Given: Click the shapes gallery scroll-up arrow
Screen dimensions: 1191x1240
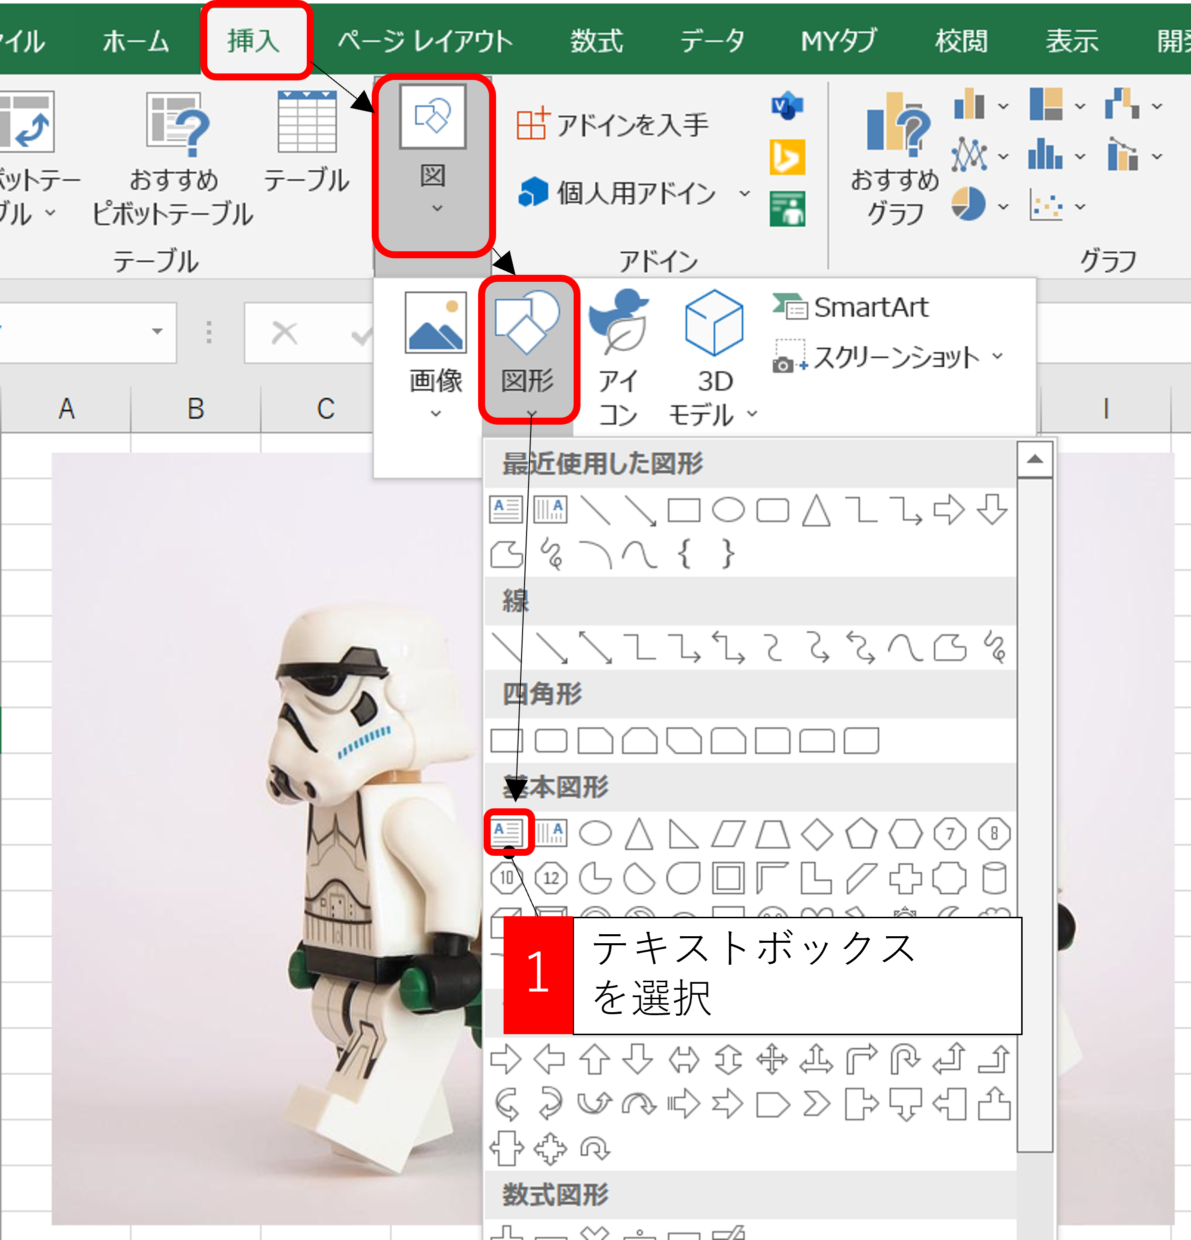Looking at the screenshot, I should point(1035,460).
